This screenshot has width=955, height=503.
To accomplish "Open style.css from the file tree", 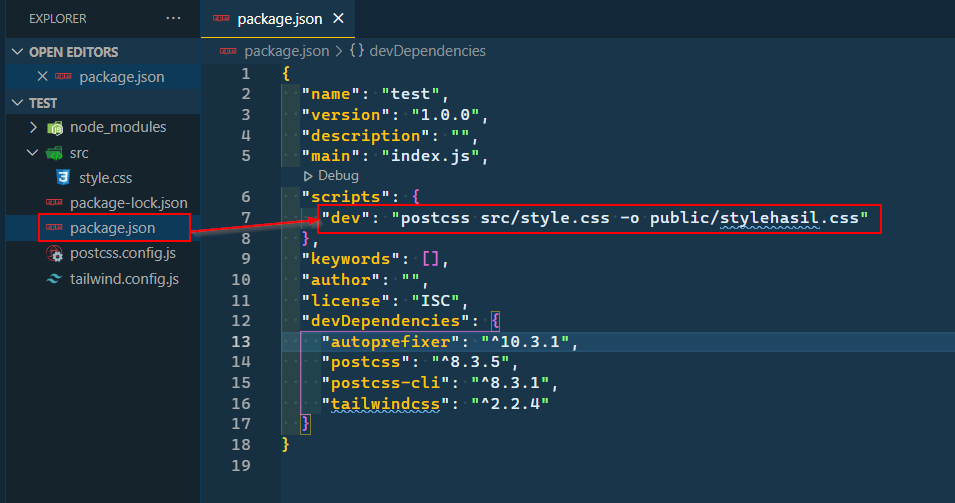I will (x=106, y=178).
